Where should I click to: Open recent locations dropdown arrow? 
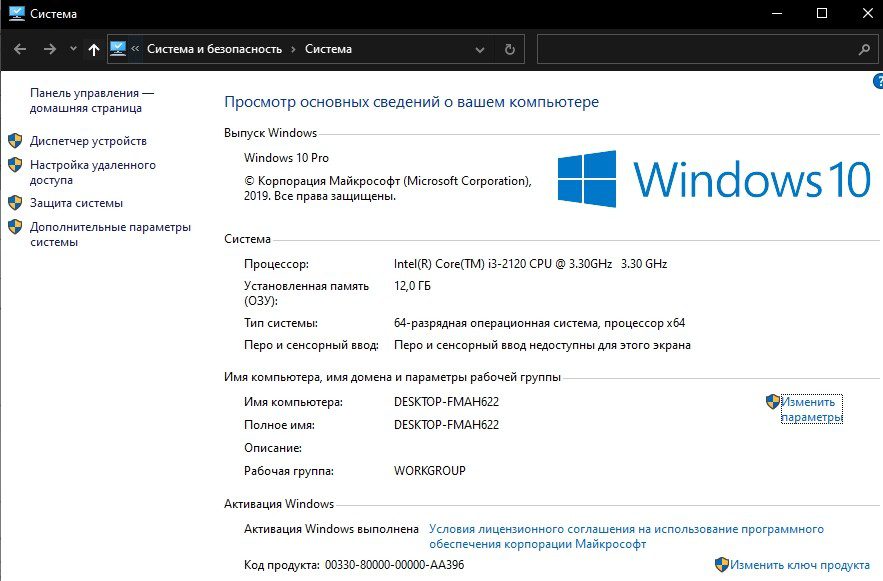tap(73, 49)
